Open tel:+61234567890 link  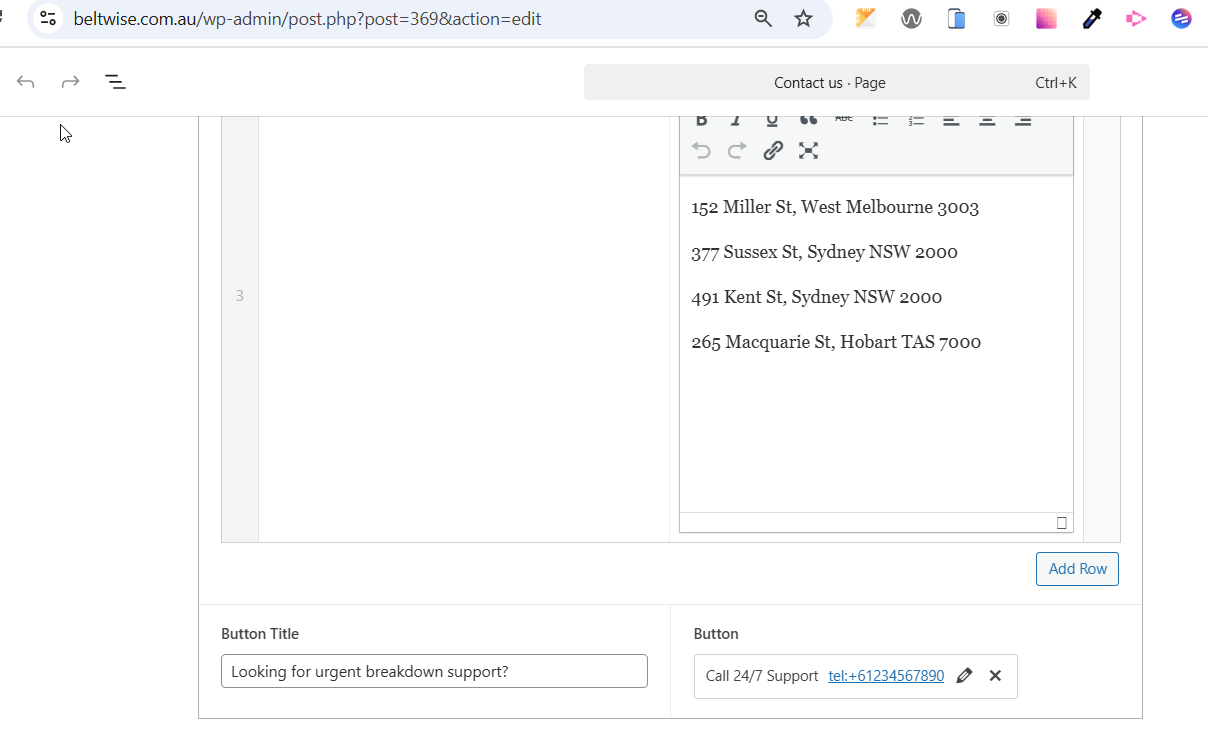886,676
